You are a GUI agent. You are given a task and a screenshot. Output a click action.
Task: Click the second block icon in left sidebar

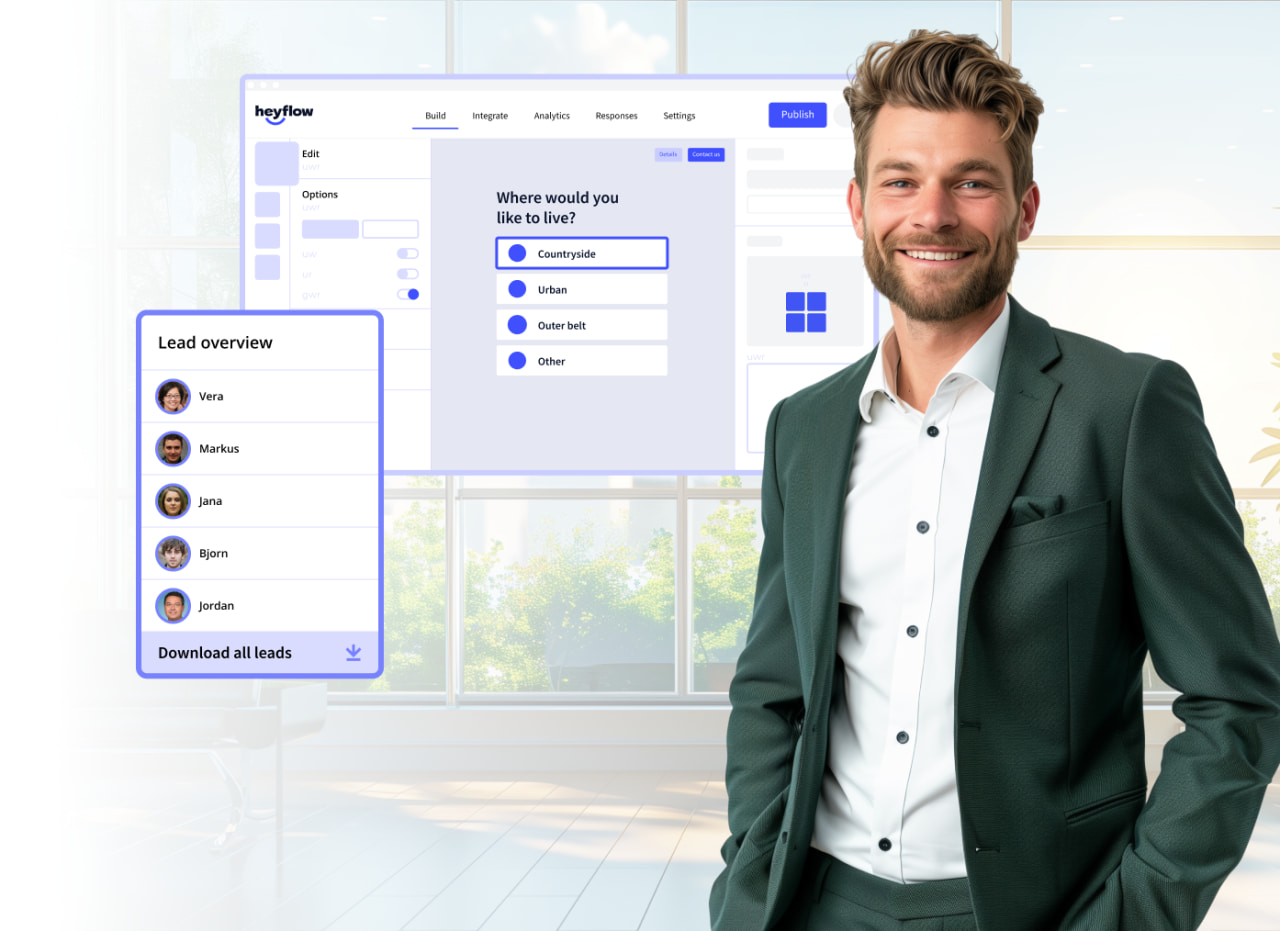point(267,204)
